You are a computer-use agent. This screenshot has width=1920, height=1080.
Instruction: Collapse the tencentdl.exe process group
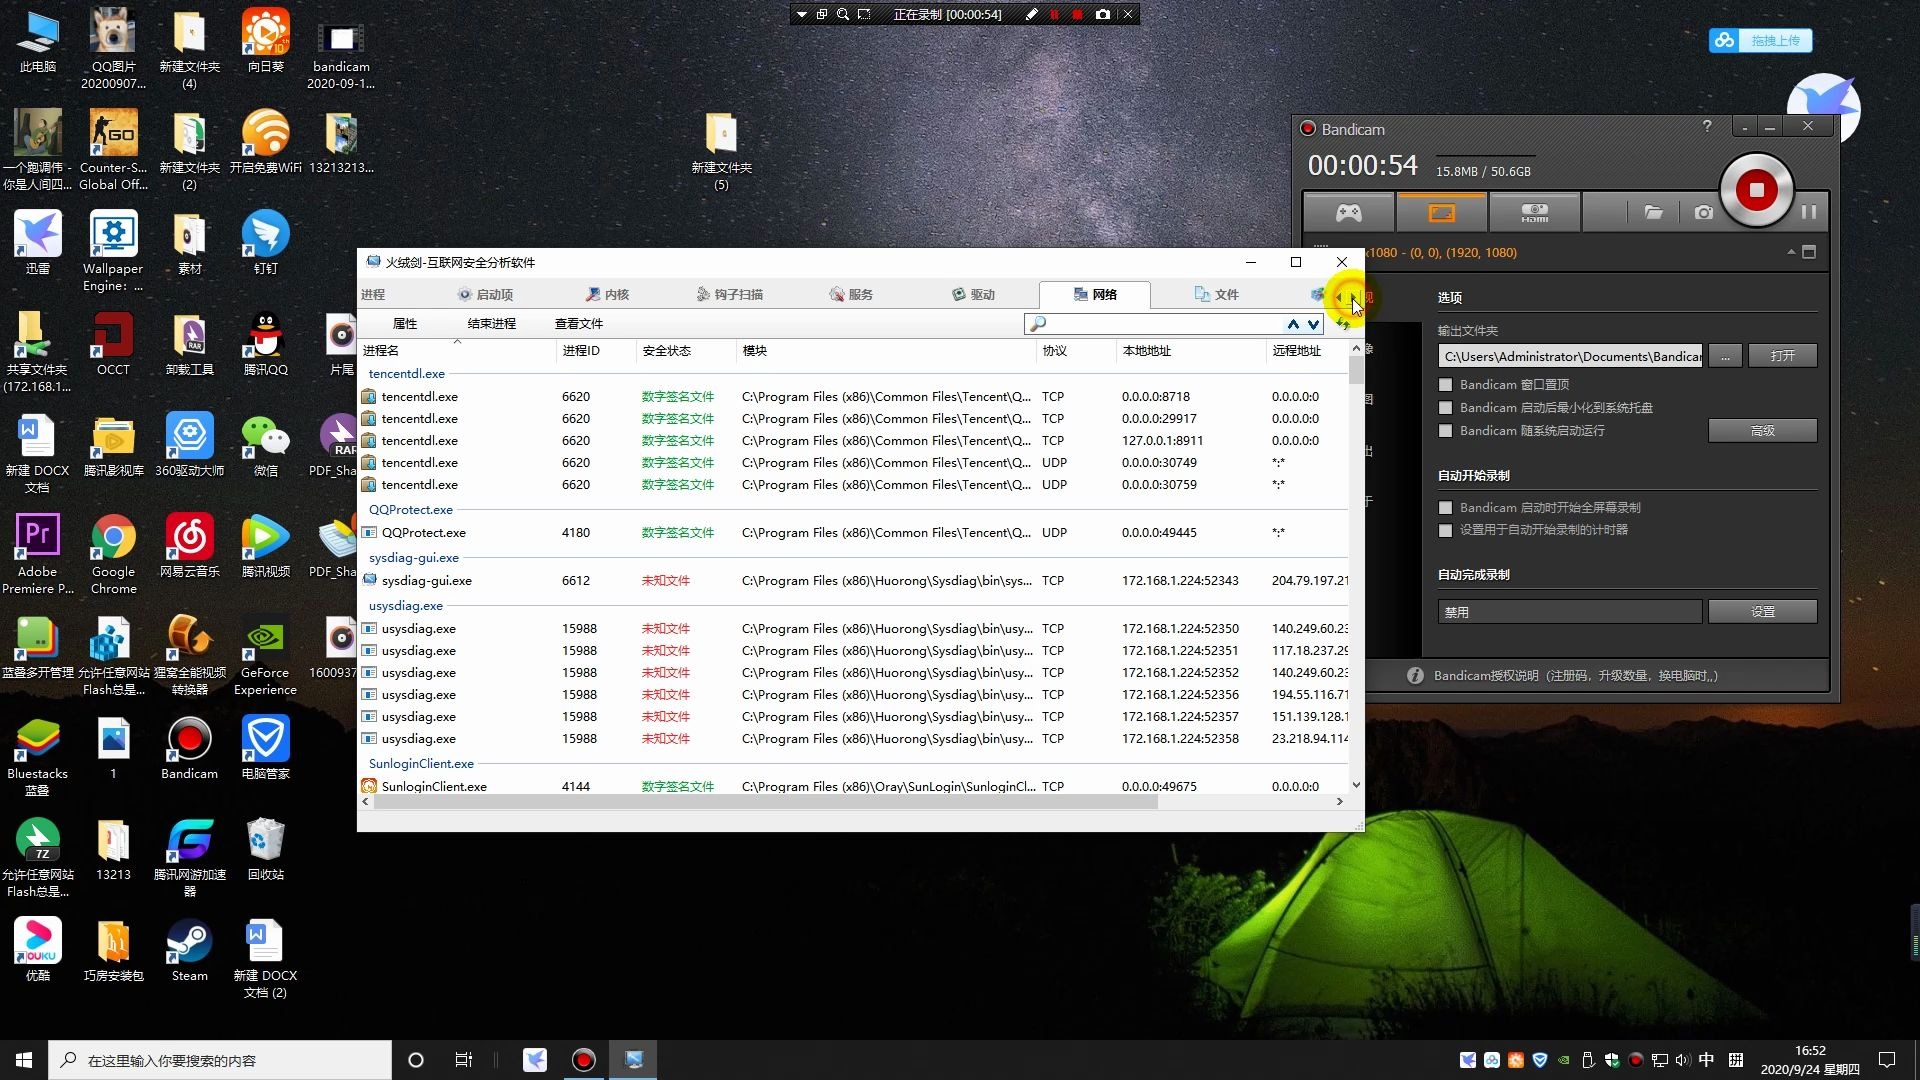(x=406, y=373)
